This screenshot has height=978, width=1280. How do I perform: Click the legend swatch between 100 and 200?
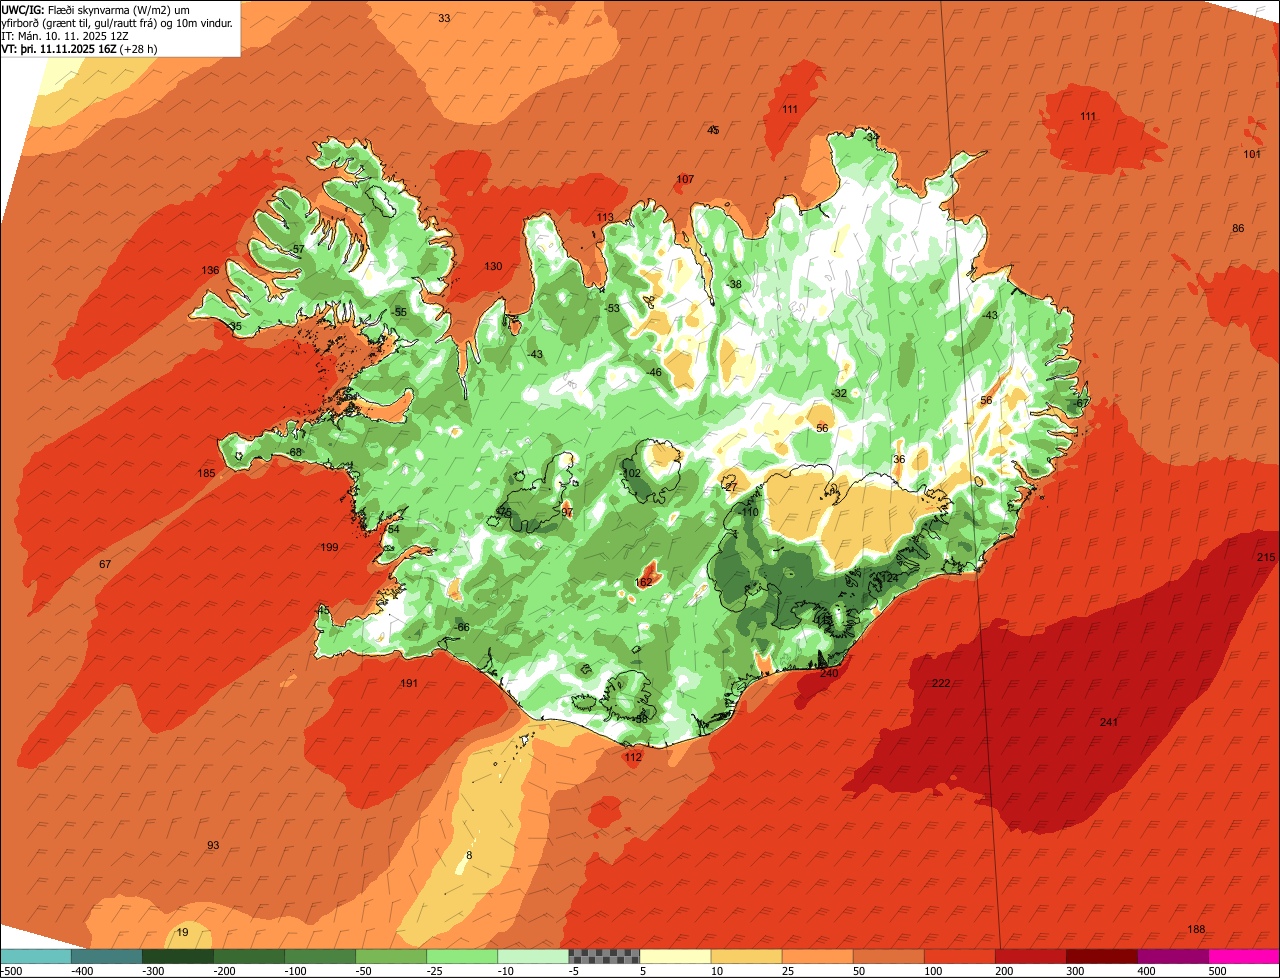coord(958,956)
